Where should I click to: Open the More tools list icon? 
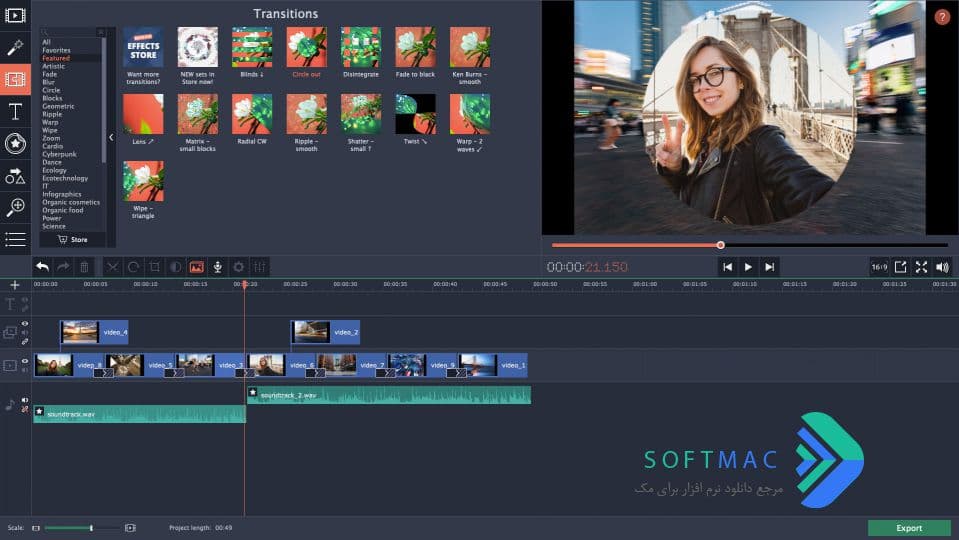[x=15, y=239]
